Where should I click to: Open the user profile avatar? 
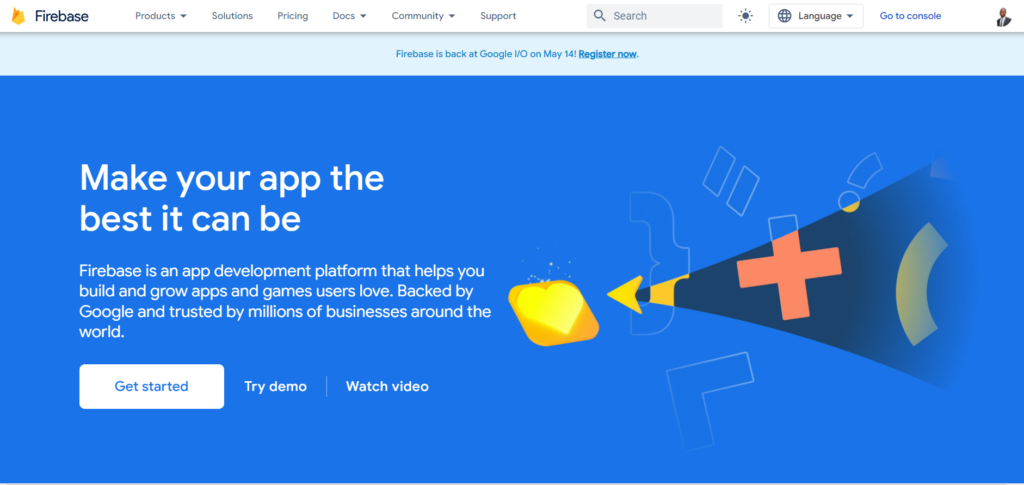(1004, 16)
